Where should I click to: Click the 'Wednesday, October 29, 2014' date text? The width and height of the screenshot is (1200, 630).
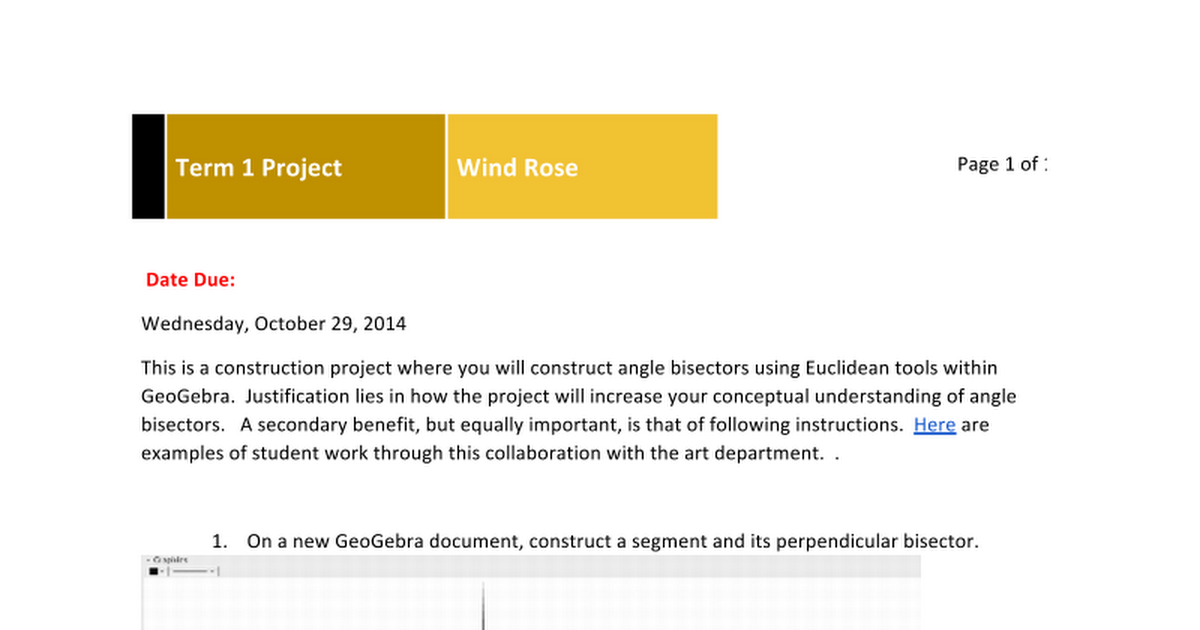click(274, 324)
